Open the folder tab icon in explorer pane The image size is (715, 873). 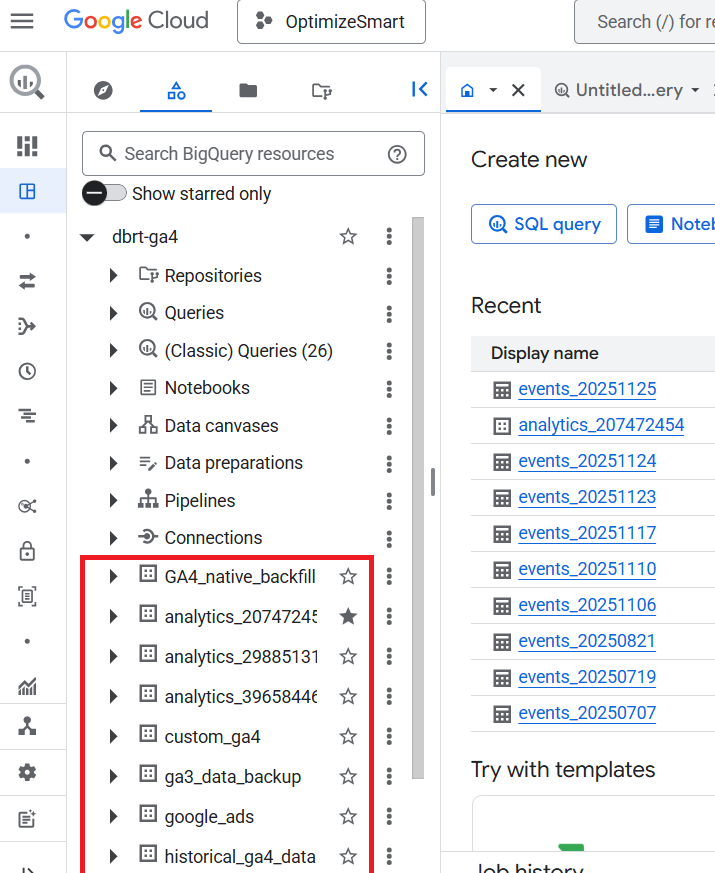[248, 90]
